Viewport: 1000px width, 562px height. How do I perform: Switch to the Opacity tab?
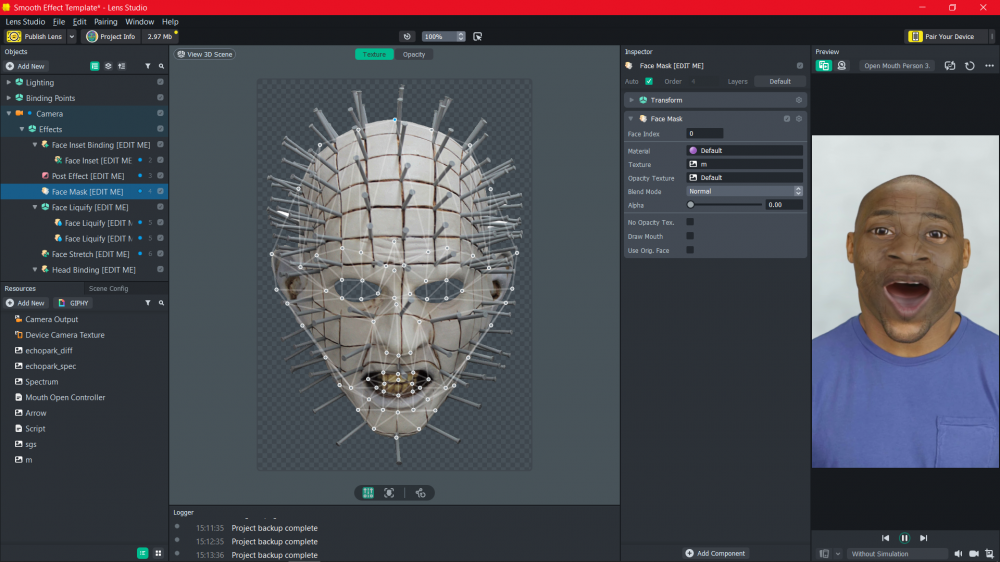pyautogui.click(x=413, y=54)
